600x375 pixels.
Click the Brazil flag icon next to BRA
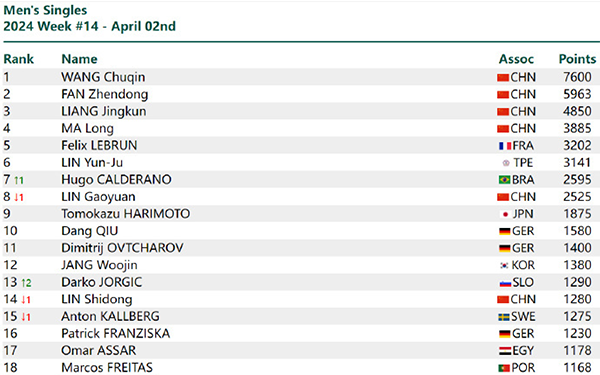[505, 180]
